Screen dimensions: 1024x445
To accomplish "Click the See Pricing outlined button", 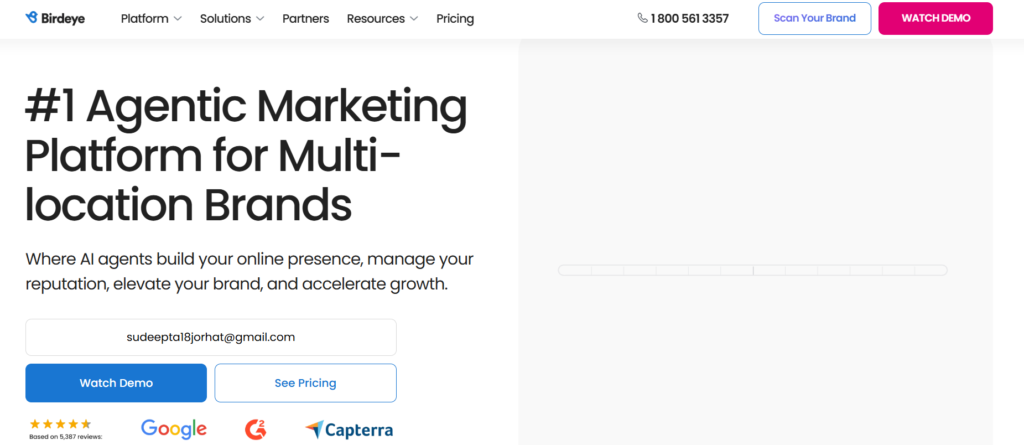I will [305, 383].
